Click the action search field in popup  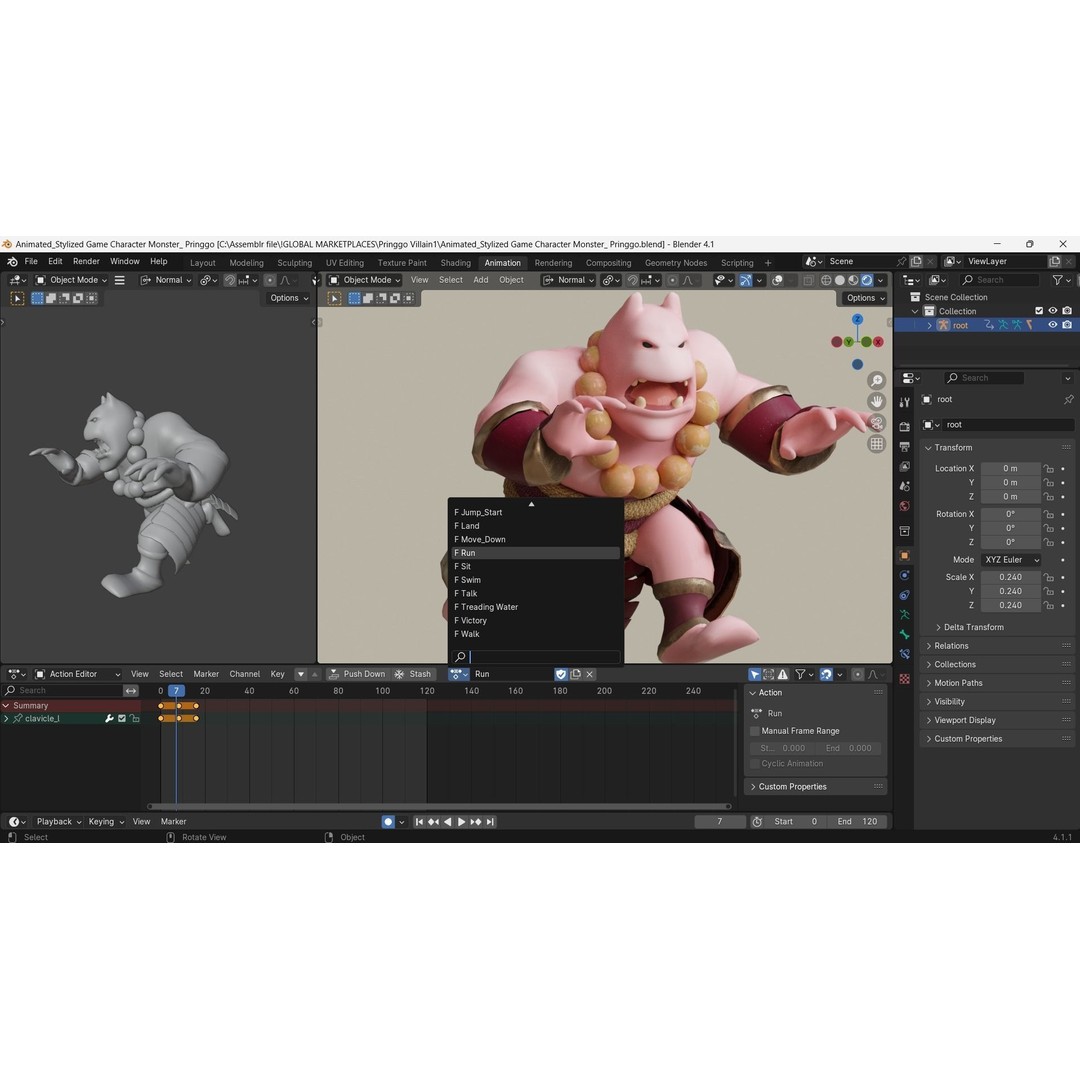pos(535,657)
